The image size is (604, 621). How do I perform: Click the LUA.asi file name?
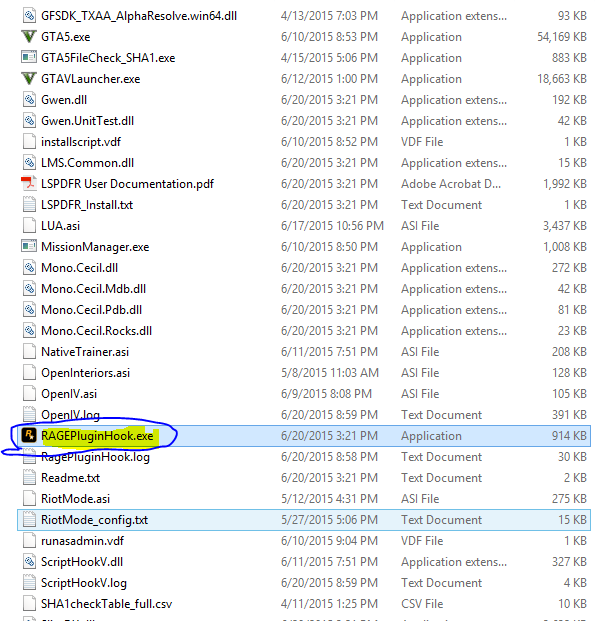(61, 226)
